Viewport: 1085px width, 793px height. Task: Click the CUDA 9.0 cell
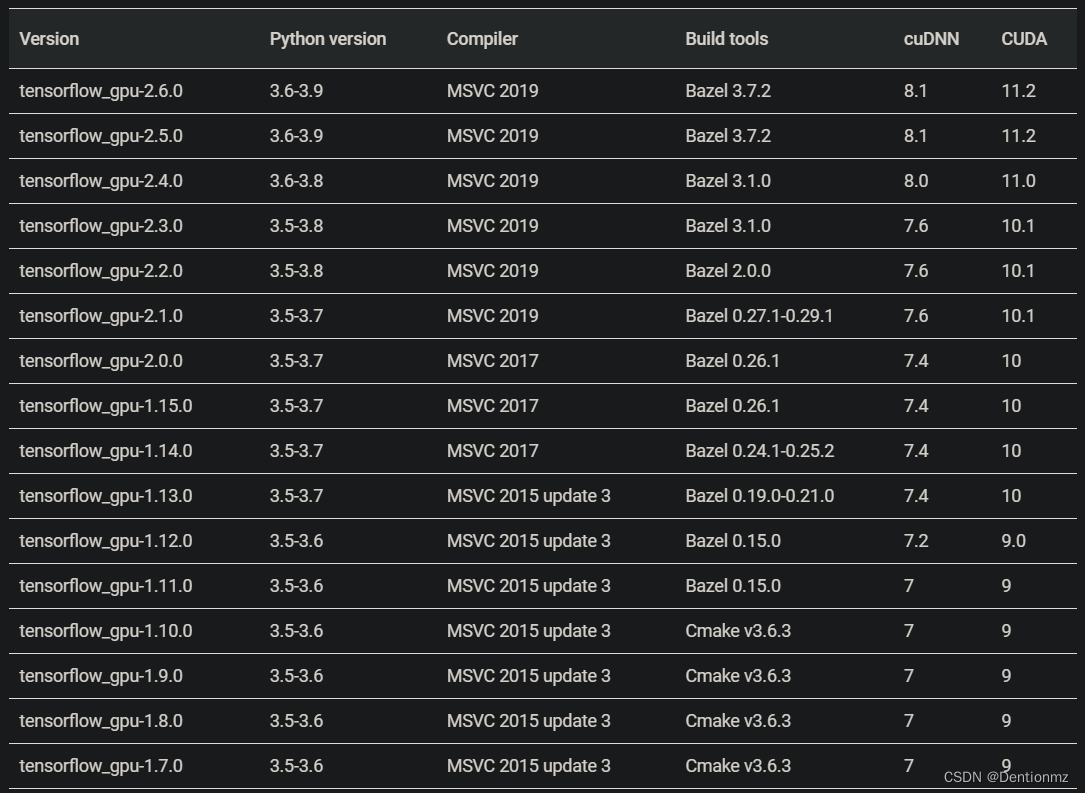point(1014,541)
